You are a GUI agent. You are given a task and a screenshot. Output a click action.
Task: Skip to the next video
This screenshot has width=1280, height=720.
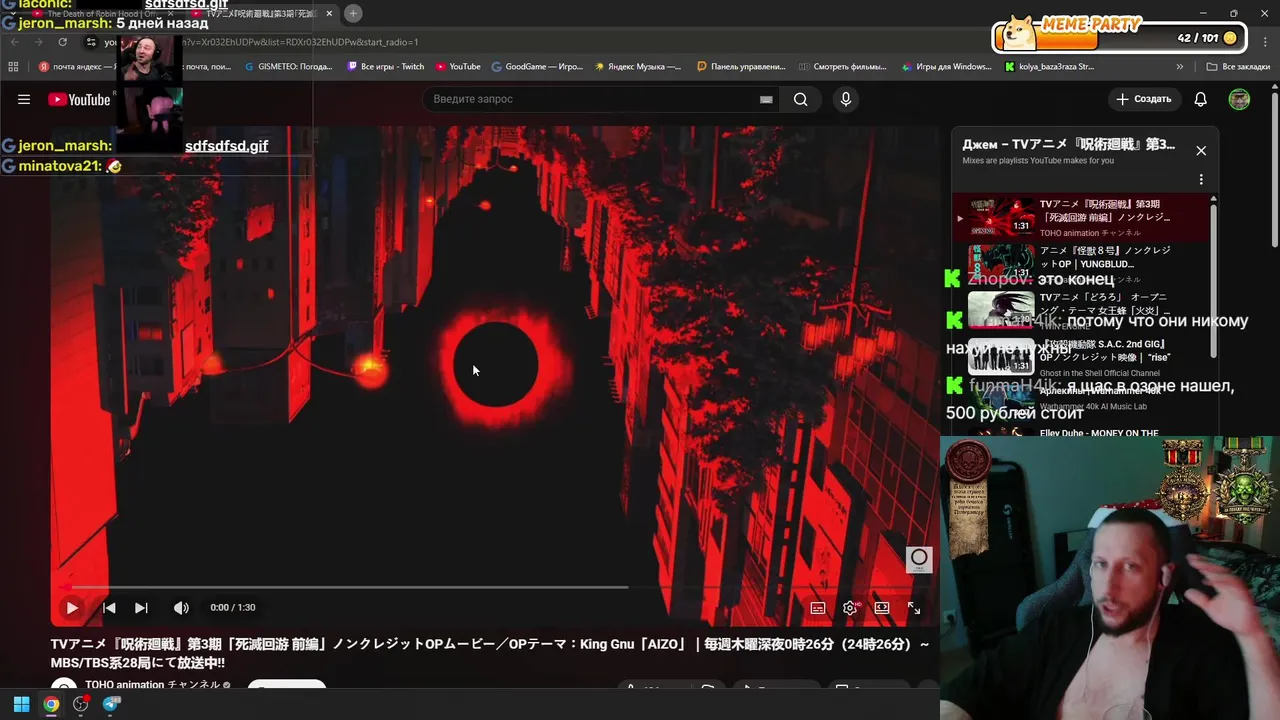141,607
